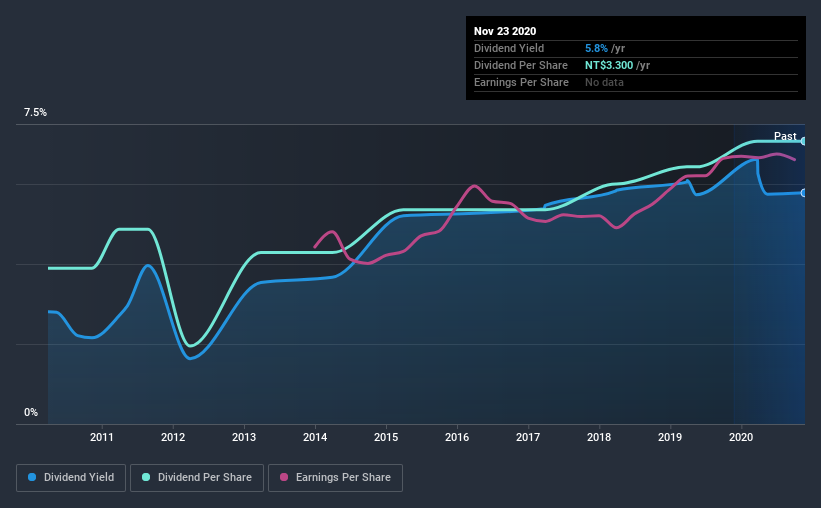Click the 7.5% y-axis label
Image resolution: width=821 pixels, height=508 pixels.
coord(35,113)
